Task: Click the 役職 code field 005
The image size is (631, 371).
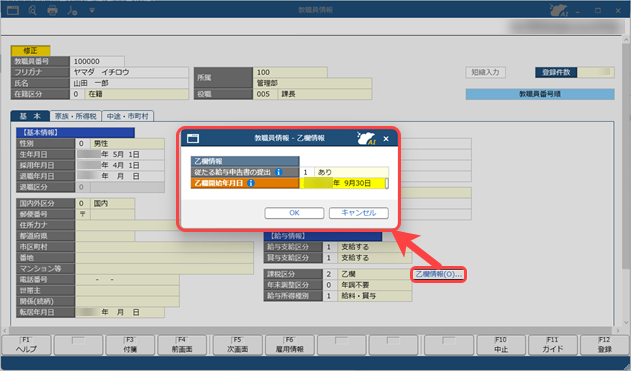Action: (265, 94)
